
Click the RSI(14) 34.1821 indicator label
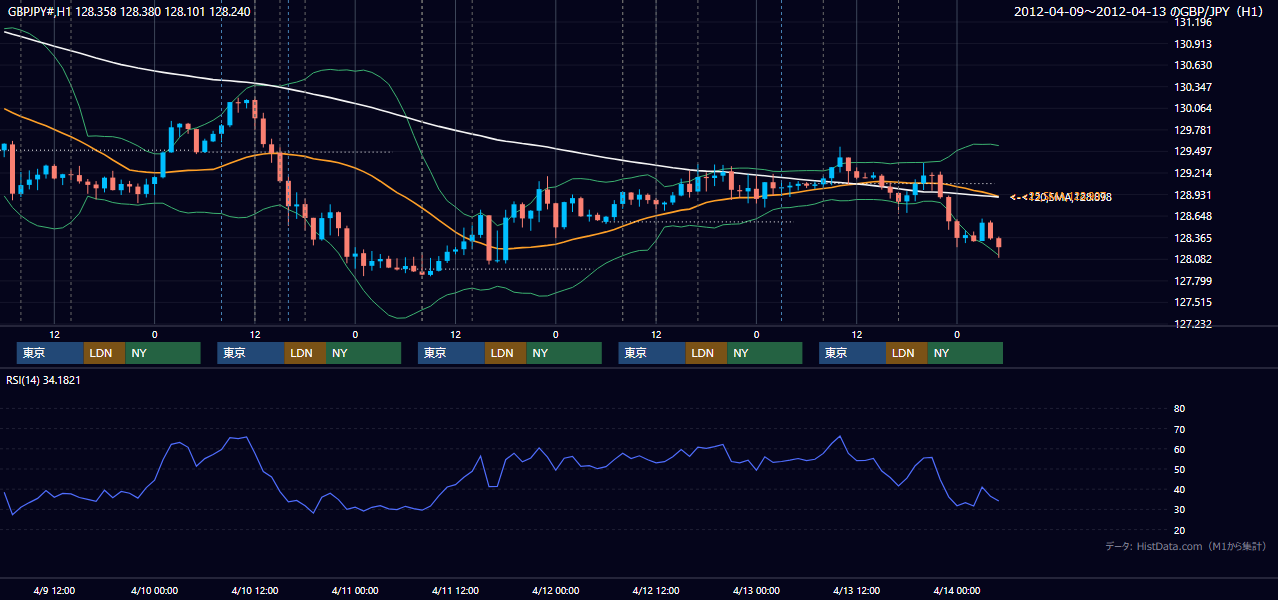44,380
